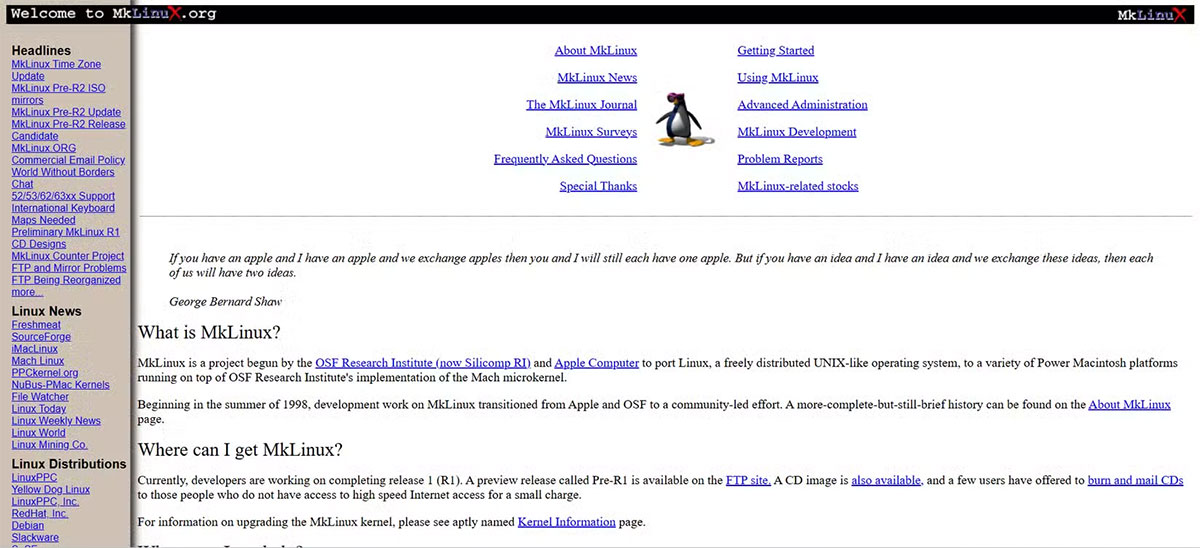Click the 'Where can I get MkLinux?' heading

pyautogui.click(x=240, y=451)
